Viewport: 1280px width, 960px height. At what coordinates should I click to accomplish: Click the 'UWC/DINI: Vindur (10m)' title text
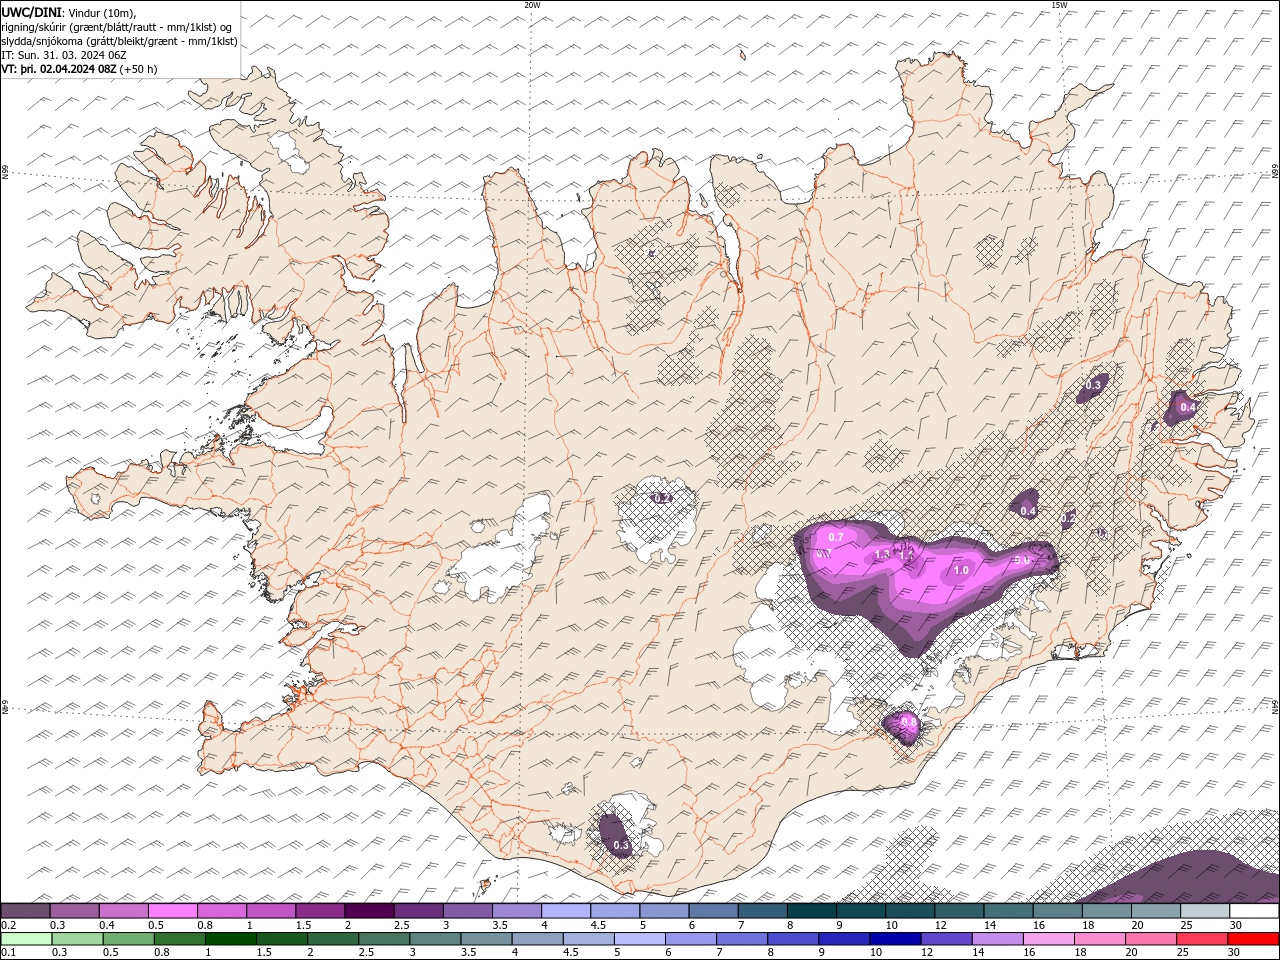[x=69, y=12]
